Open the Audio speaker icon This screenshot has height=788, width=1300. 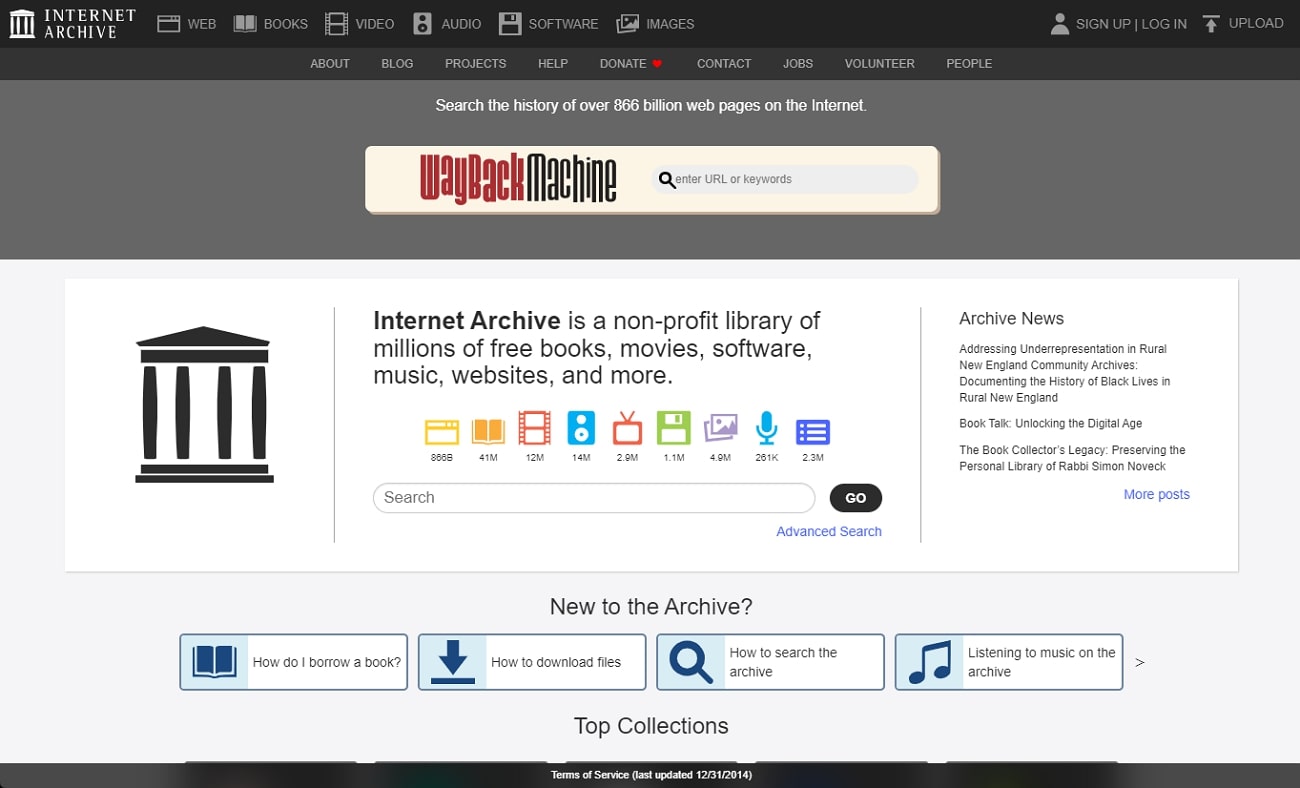(423, 24)
